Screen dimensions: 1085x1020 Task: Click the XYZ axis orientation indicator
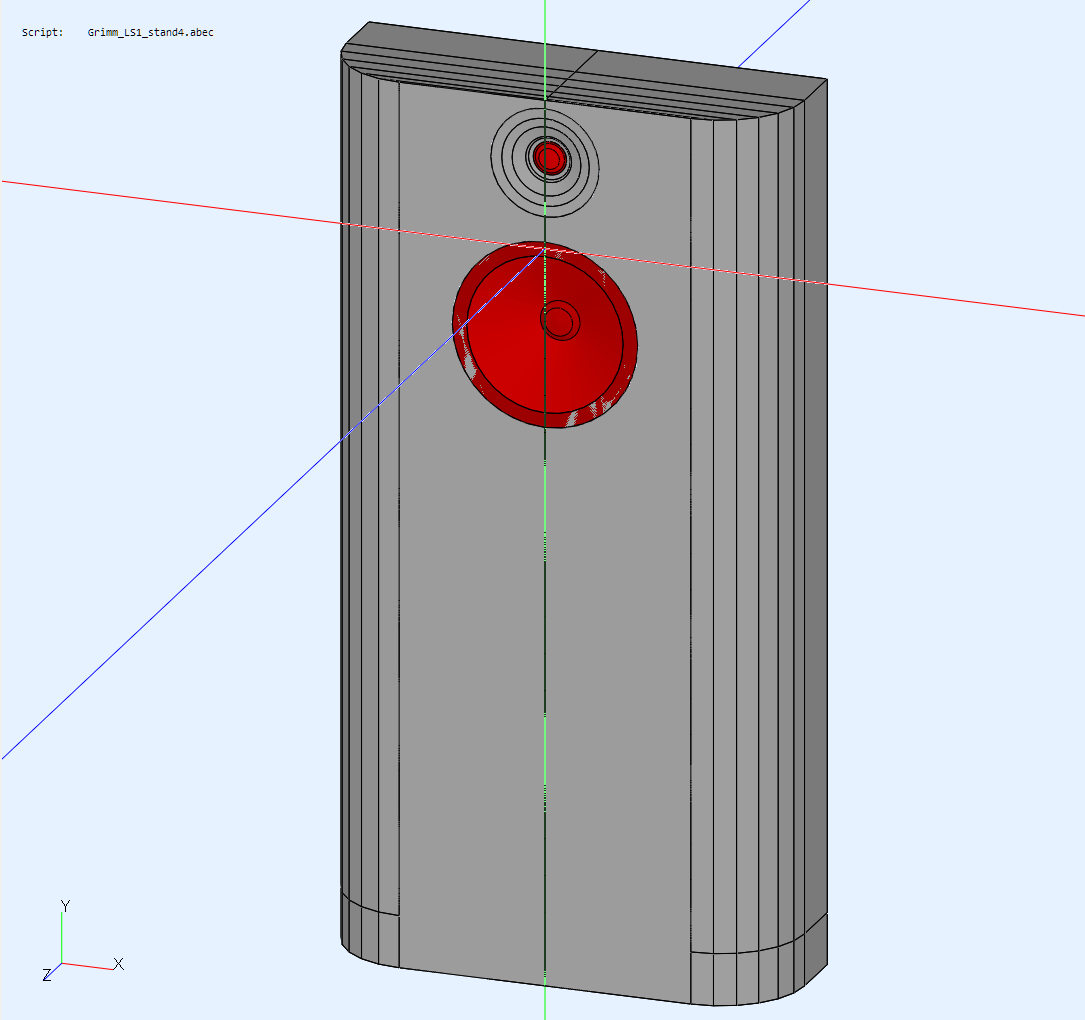83,940
